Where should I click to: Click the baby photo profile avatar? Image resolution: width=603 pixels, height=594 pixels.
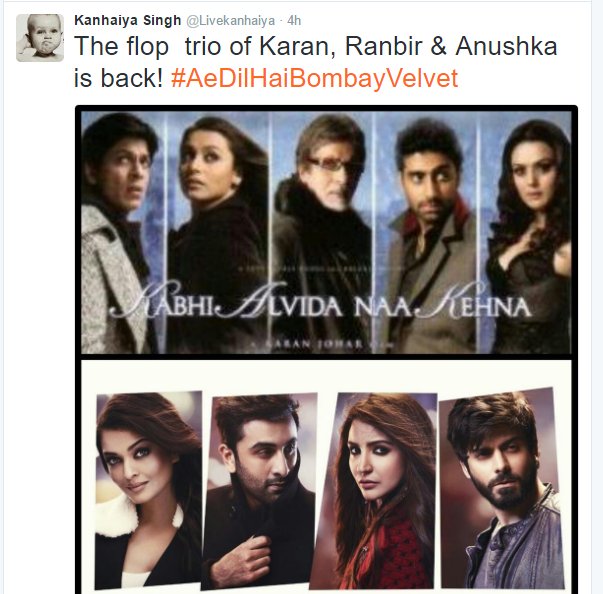click(40, 38)
